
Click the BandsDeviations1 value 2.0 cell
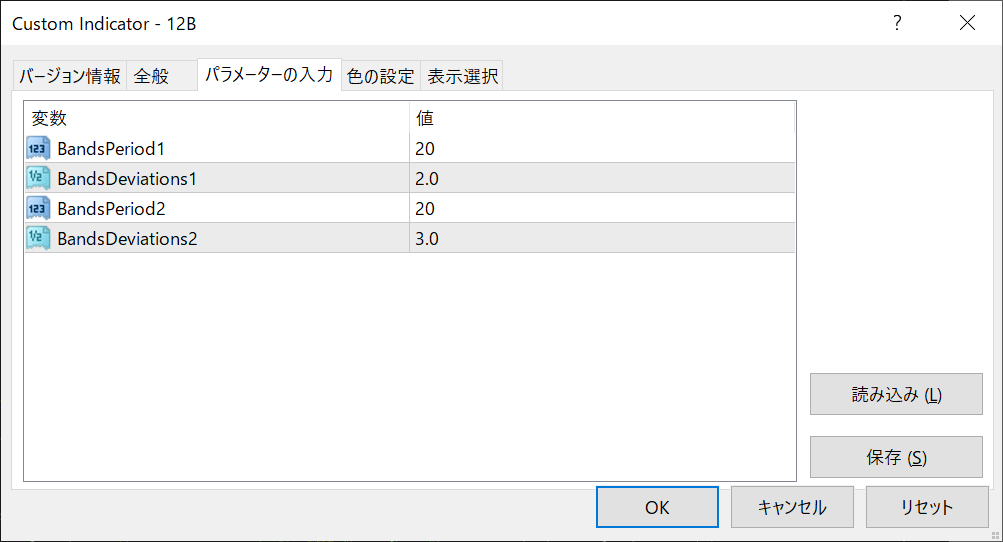pos(600,179)
